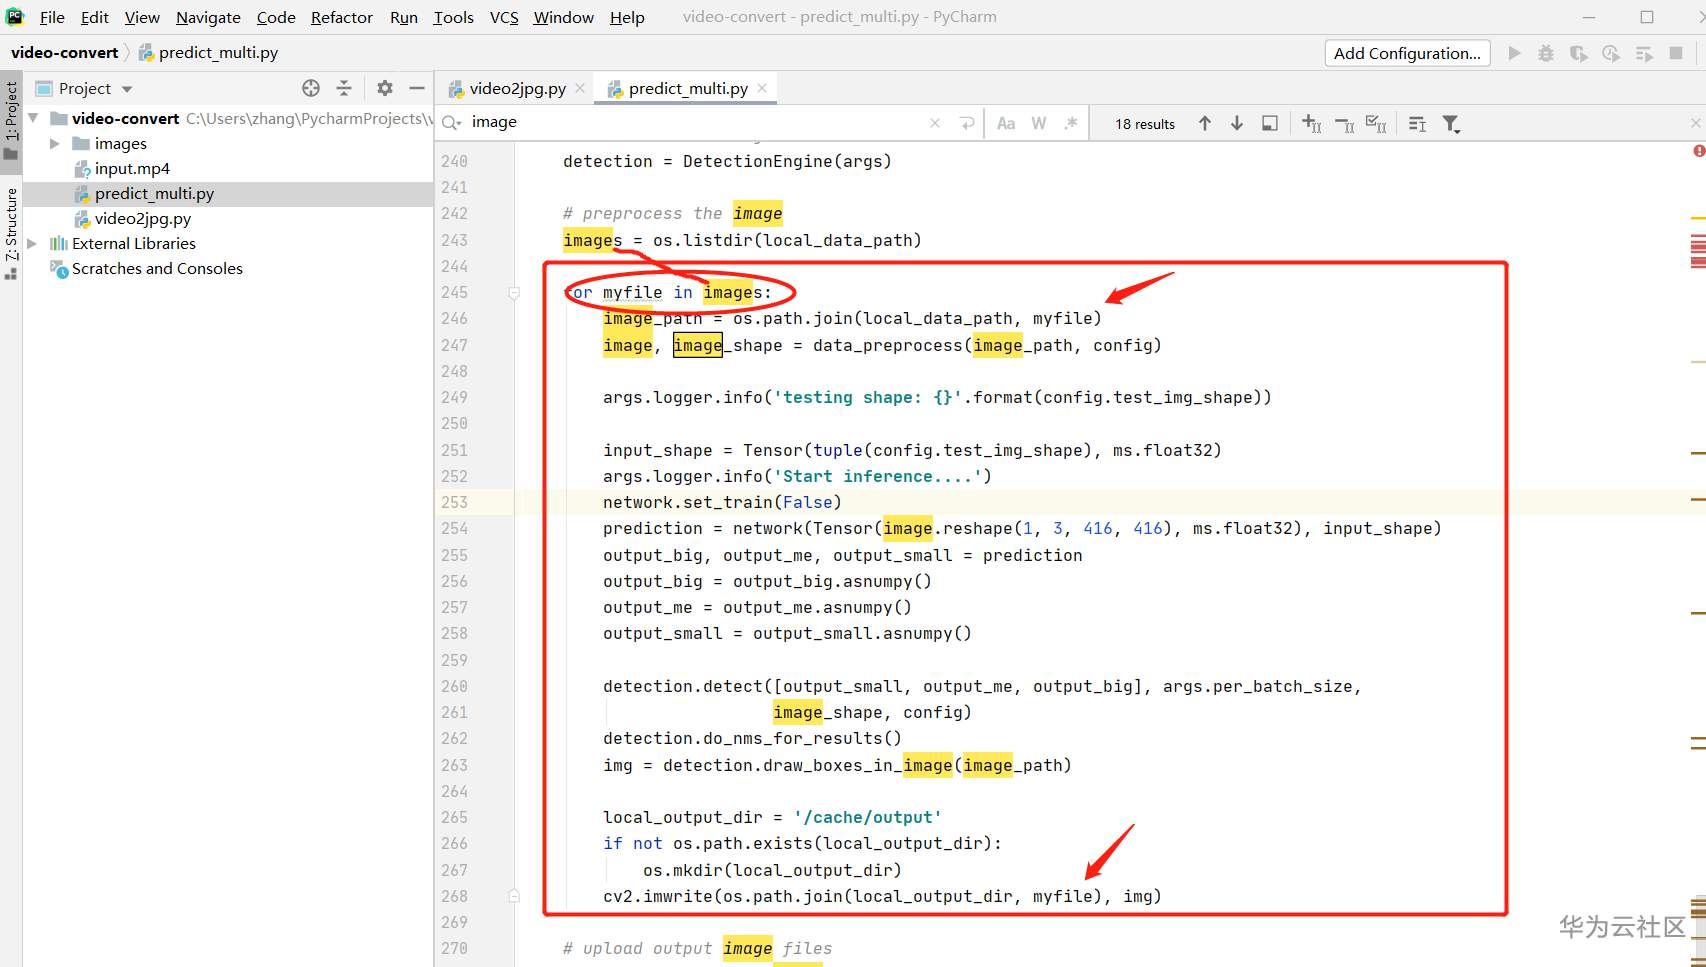This screenshot has width=1706, height=967.
Task: Click the video-convert breadcrumb
Action: (x=64, y=52)
